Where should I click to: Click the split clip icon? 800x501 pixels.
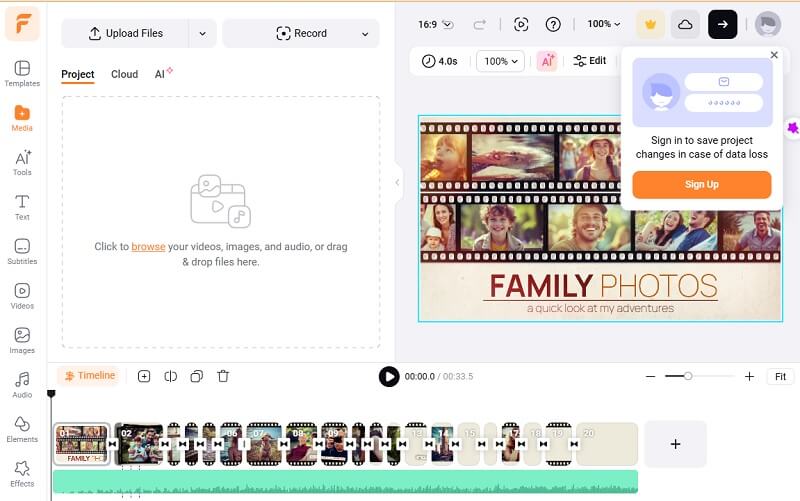170,376
